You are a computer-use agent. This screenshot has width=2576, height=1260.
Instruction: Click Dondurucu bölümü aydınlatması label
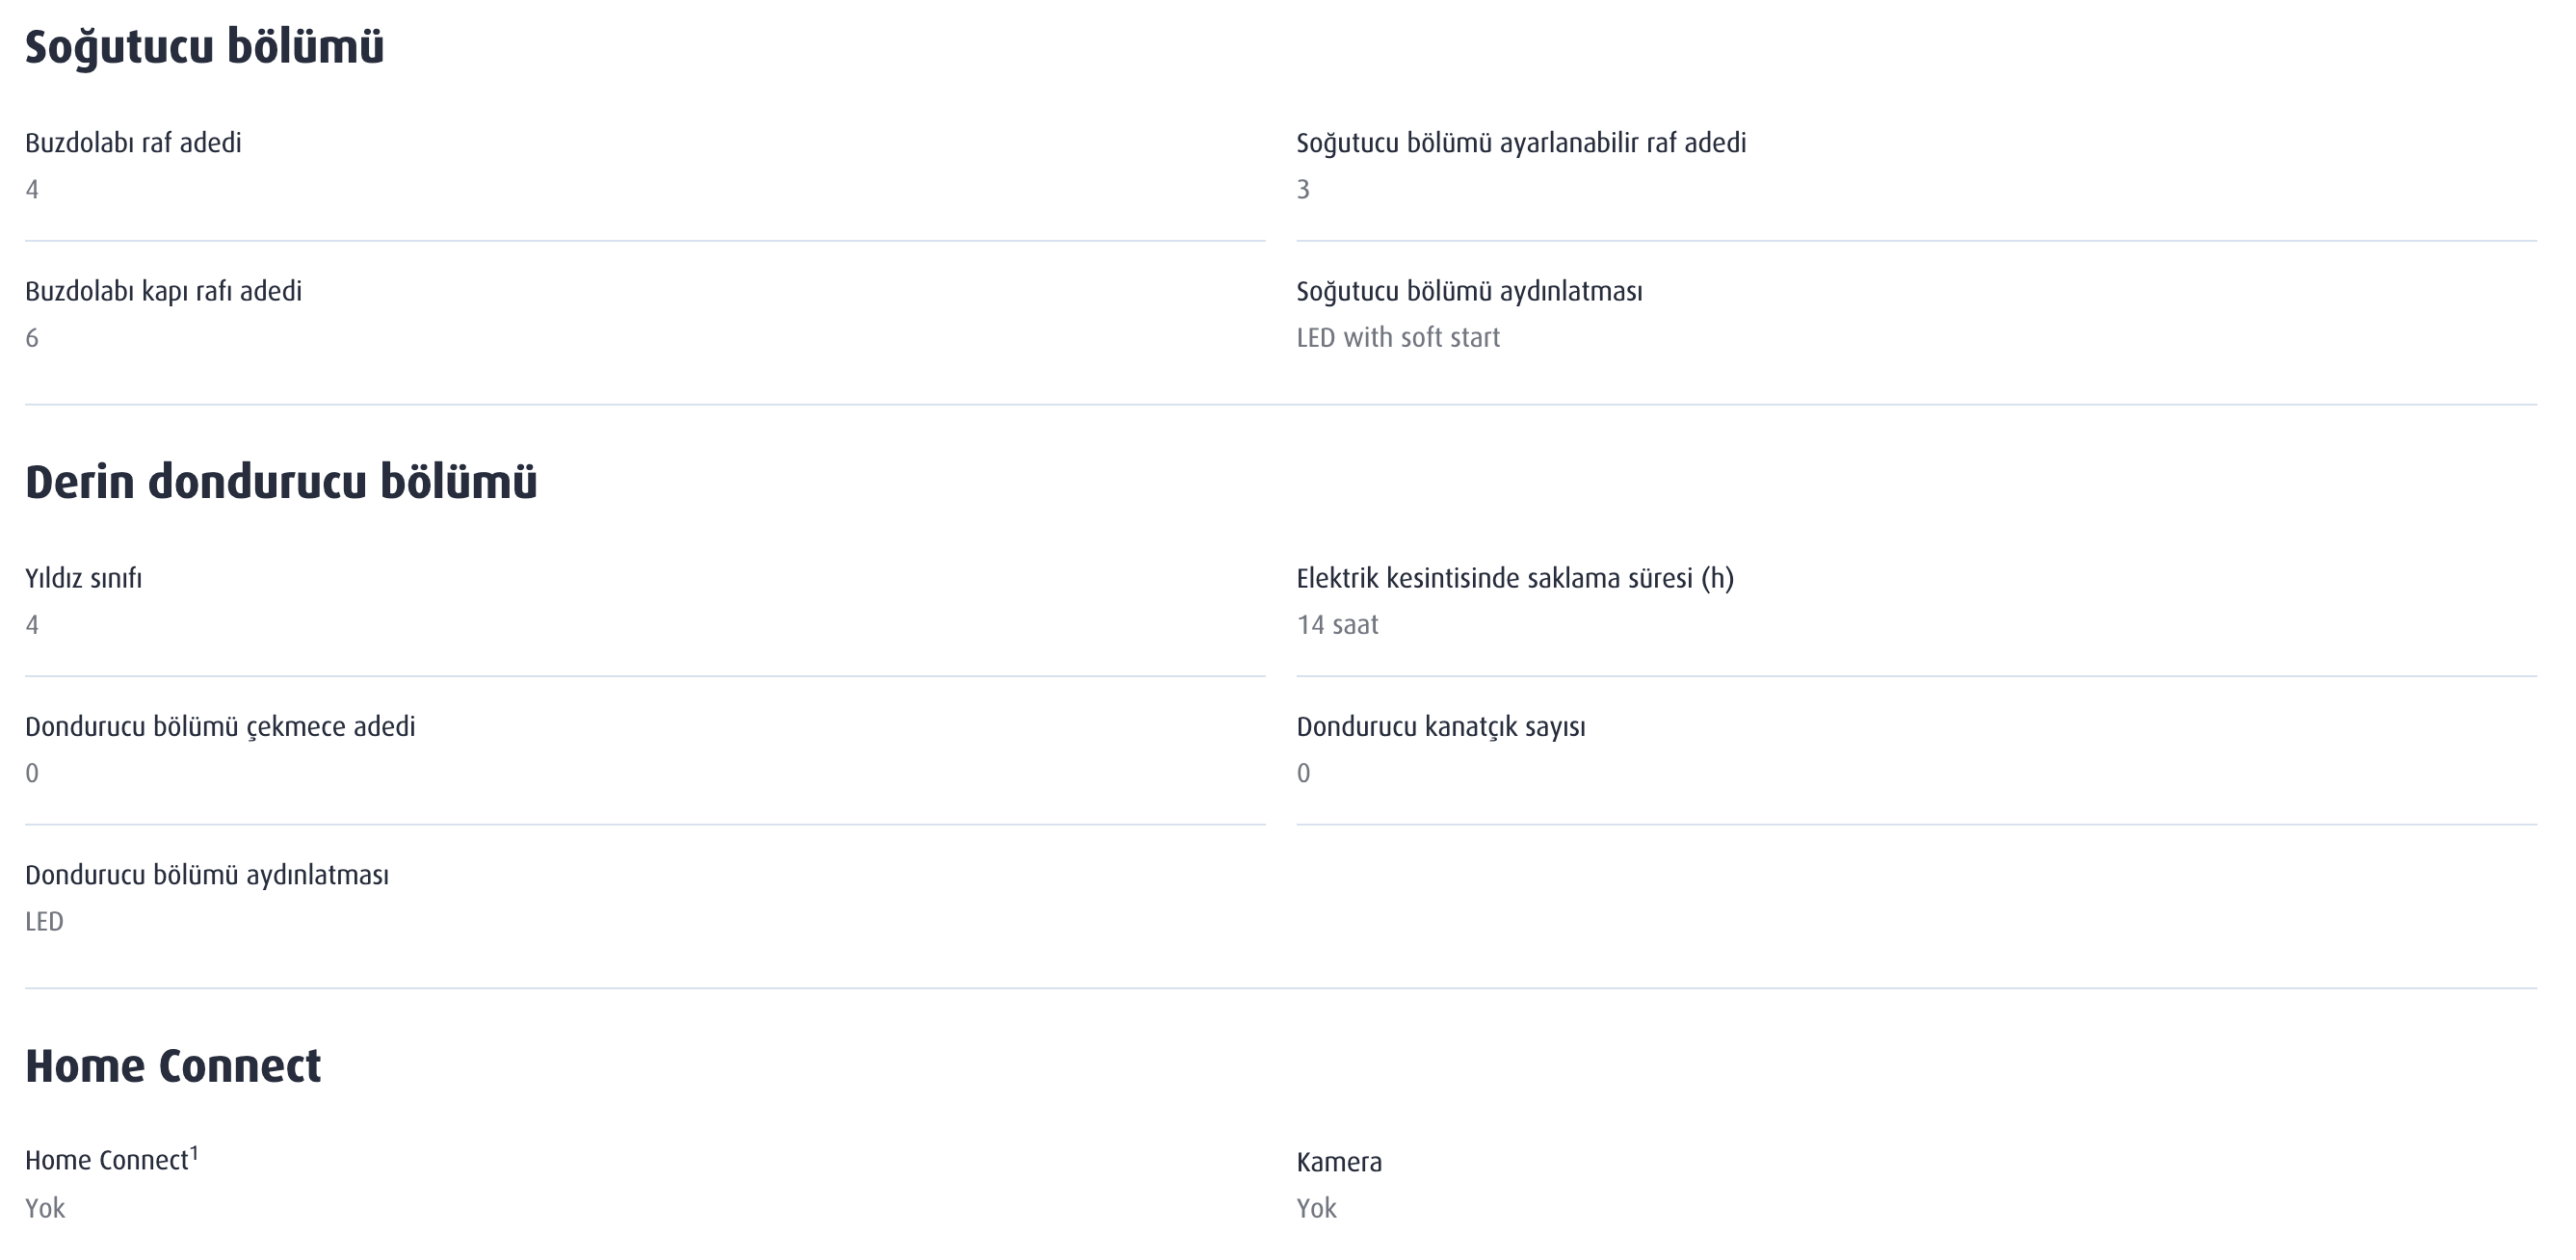tap(207, 875)
